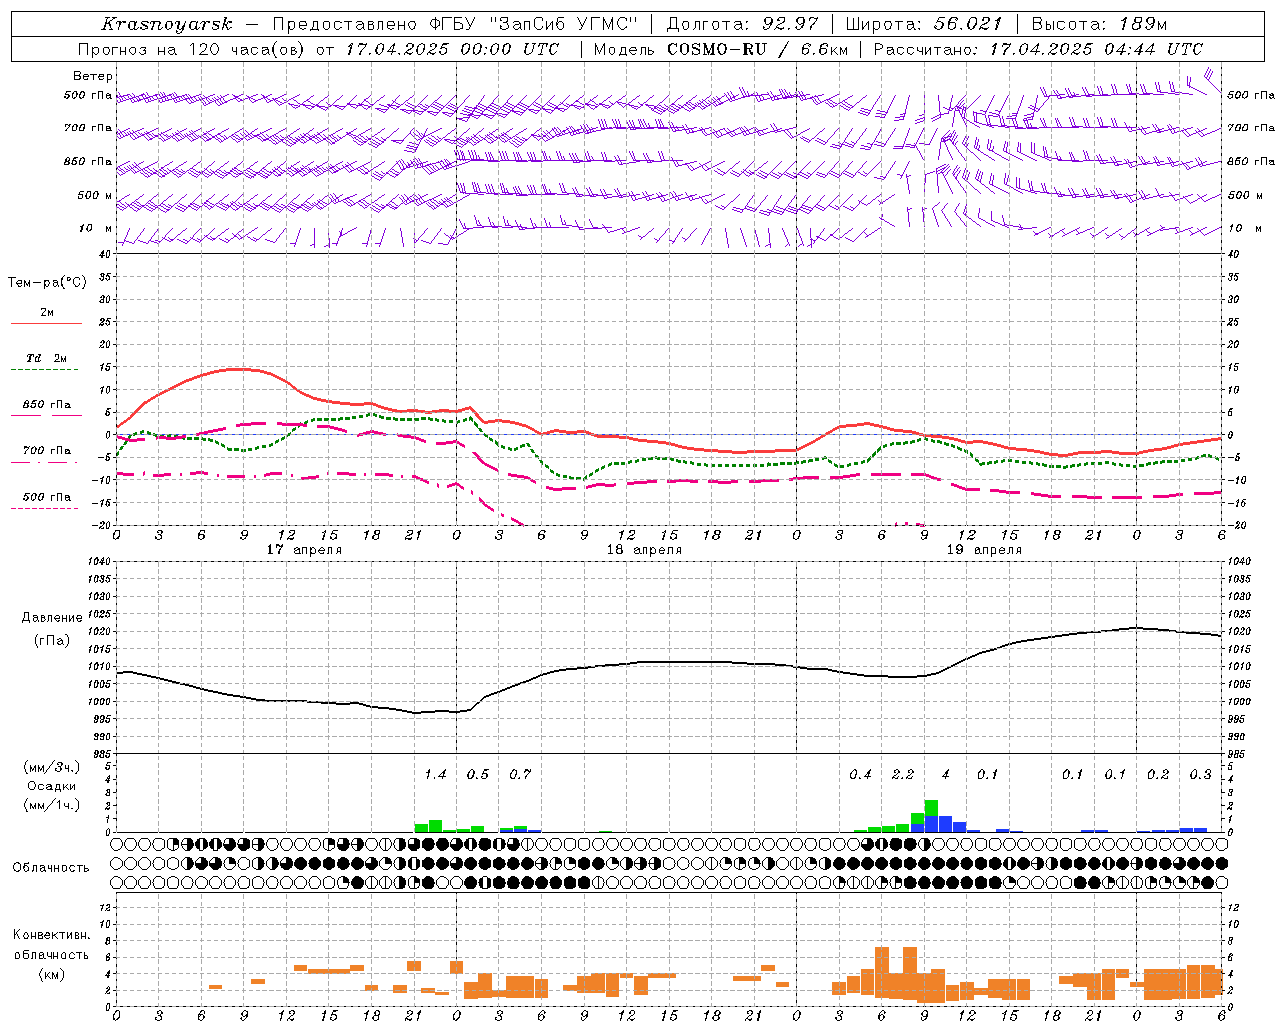This screenshot has width=1280, height=1024.
Task: Click the (мм/3ч.) precipitation unit label
Action: (x=52, y=767)
